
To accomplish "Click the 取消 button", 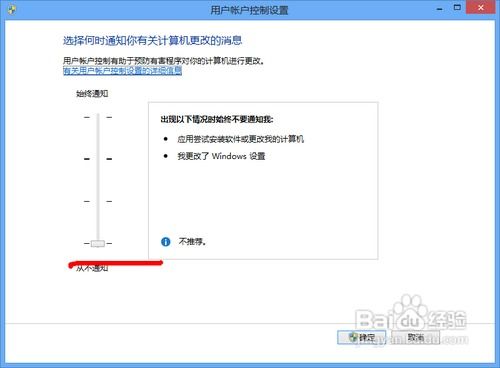I will click(416, 337).
